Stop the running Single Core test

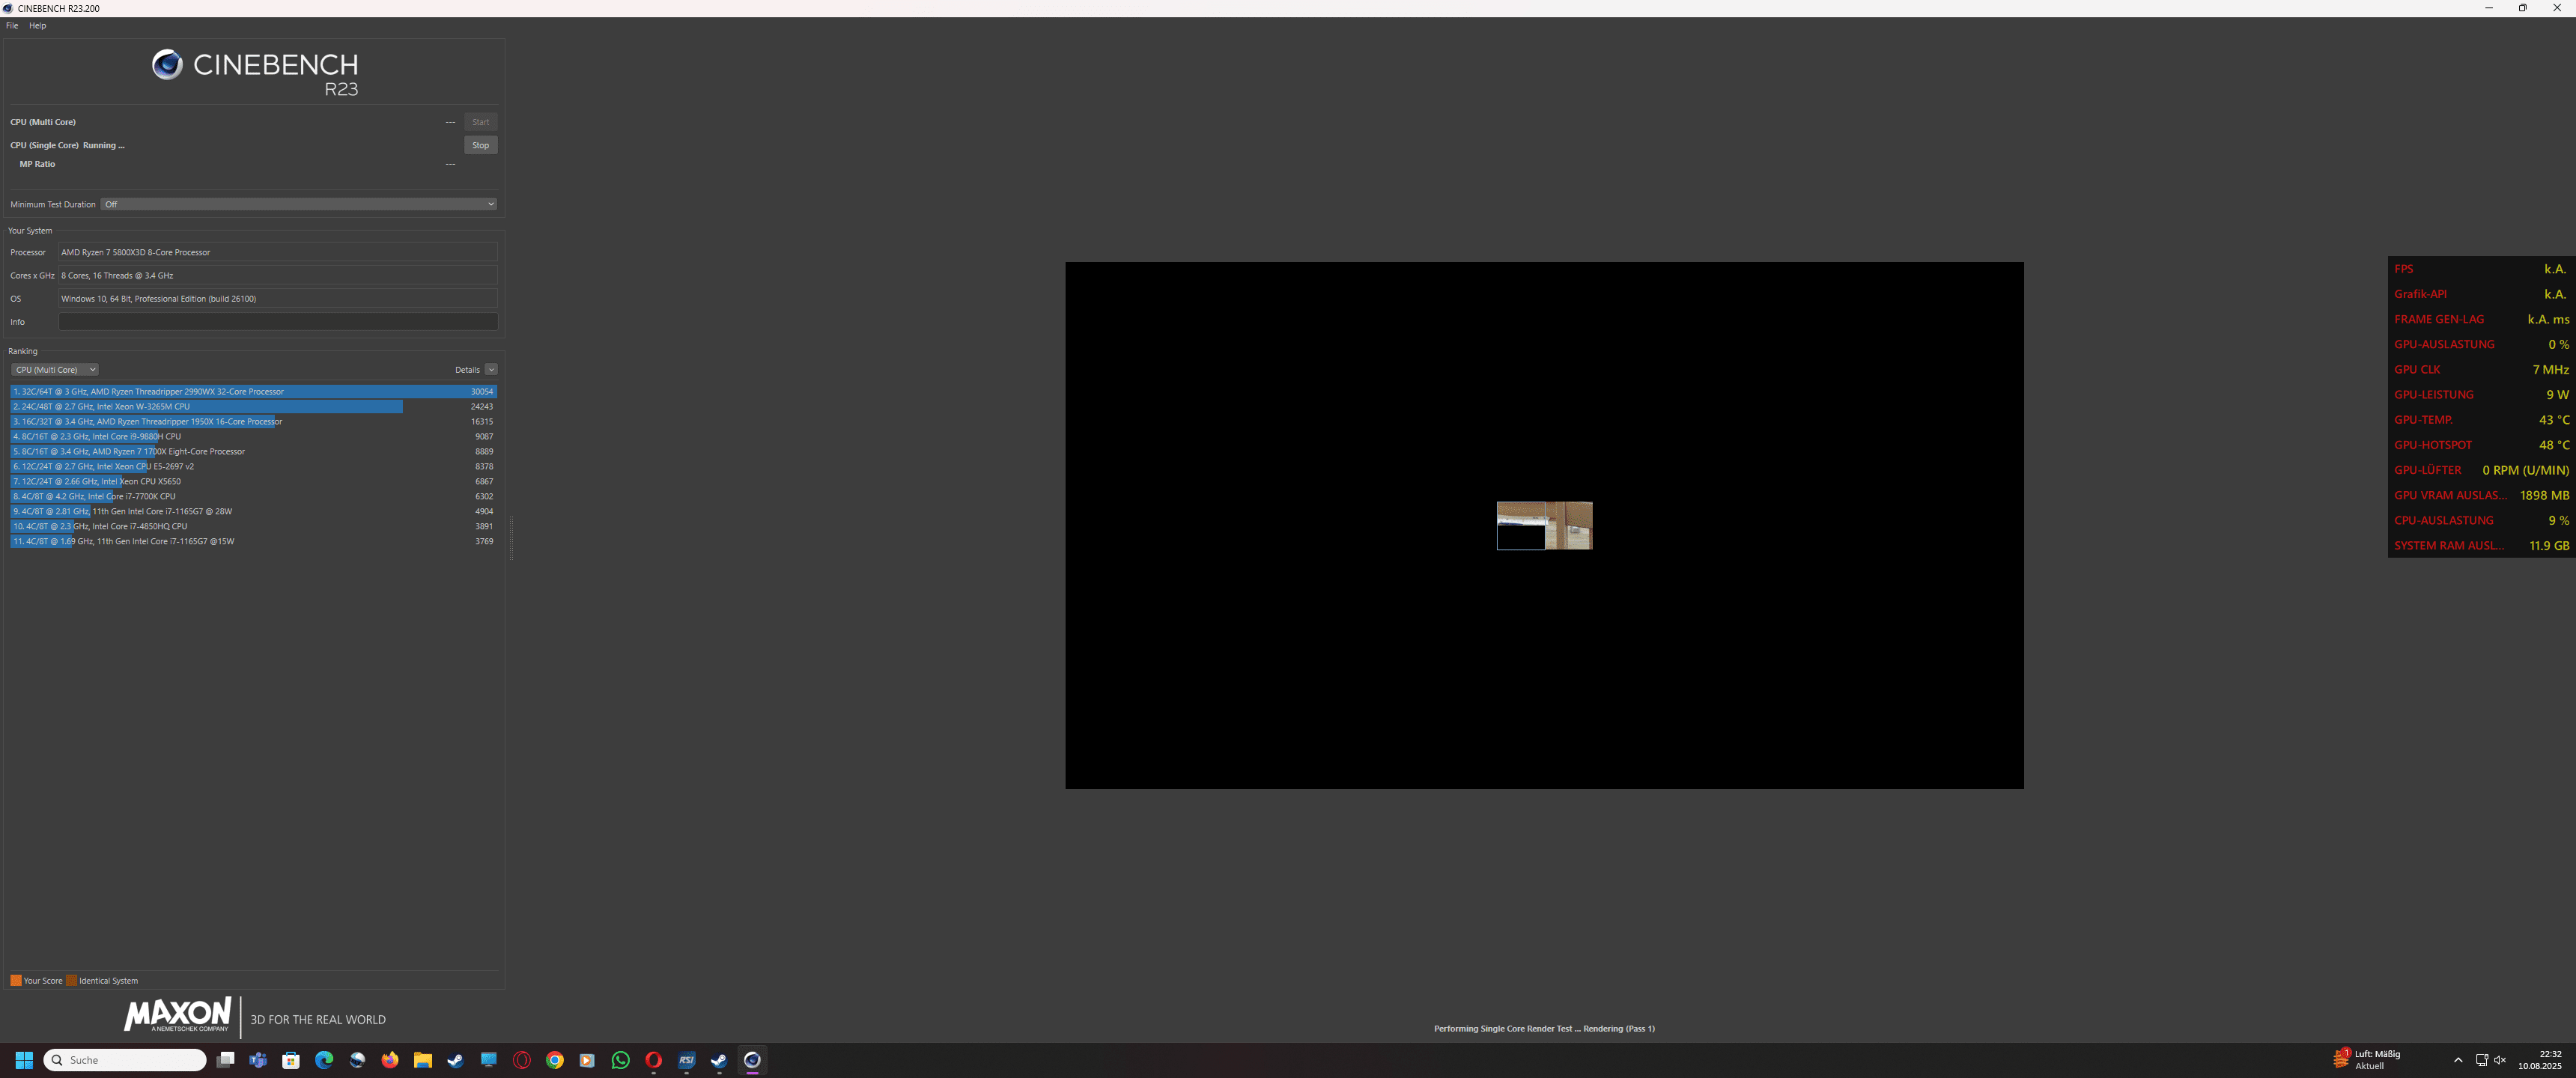[x=480, y=145]
